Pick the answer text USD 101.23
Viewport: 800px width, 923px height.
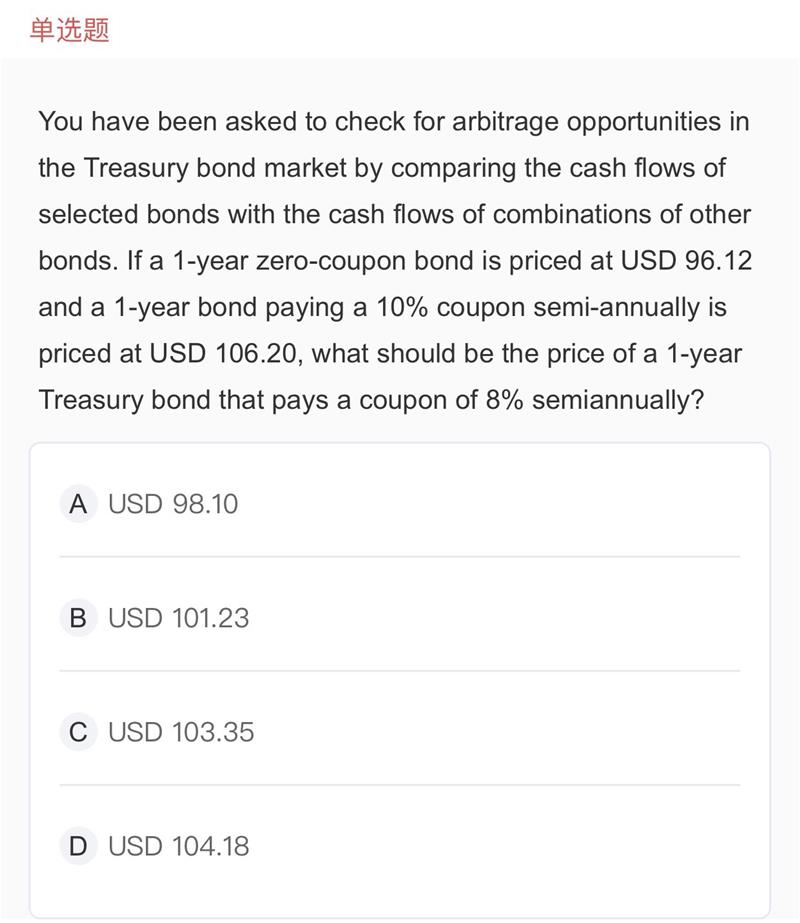179,618
